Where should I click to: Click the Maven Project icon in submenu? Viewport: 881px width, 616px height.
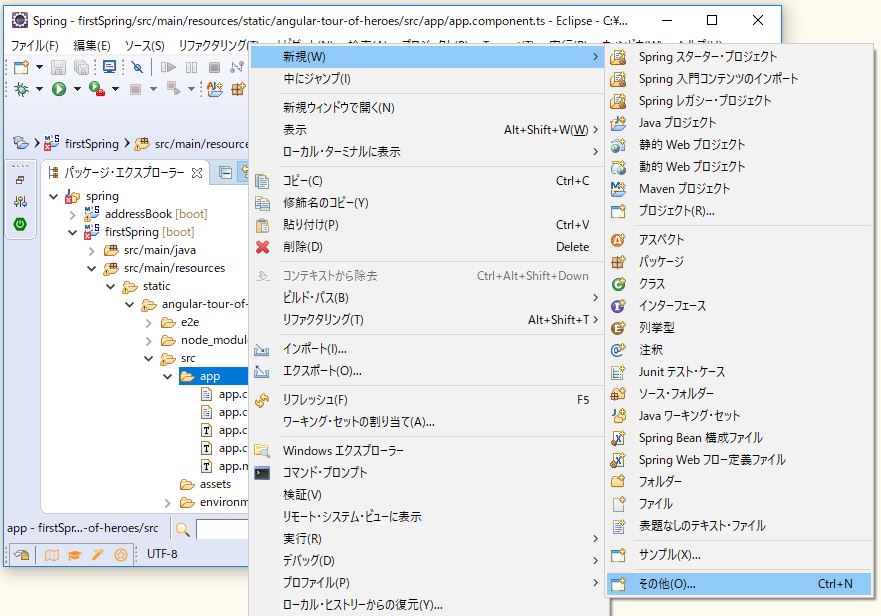point(618,189)
